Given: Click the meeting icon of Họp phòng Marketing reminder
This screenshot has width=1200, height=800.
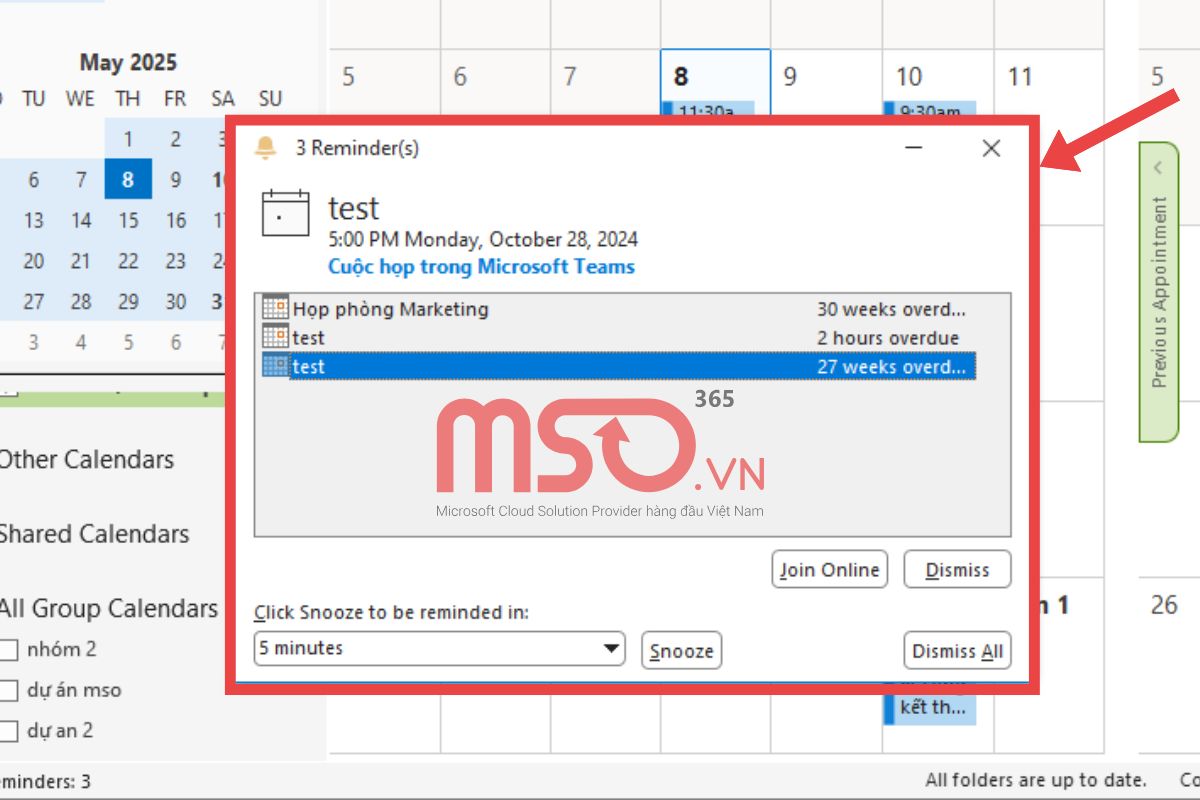Looking at the screenshot, I should coord(275,308).
